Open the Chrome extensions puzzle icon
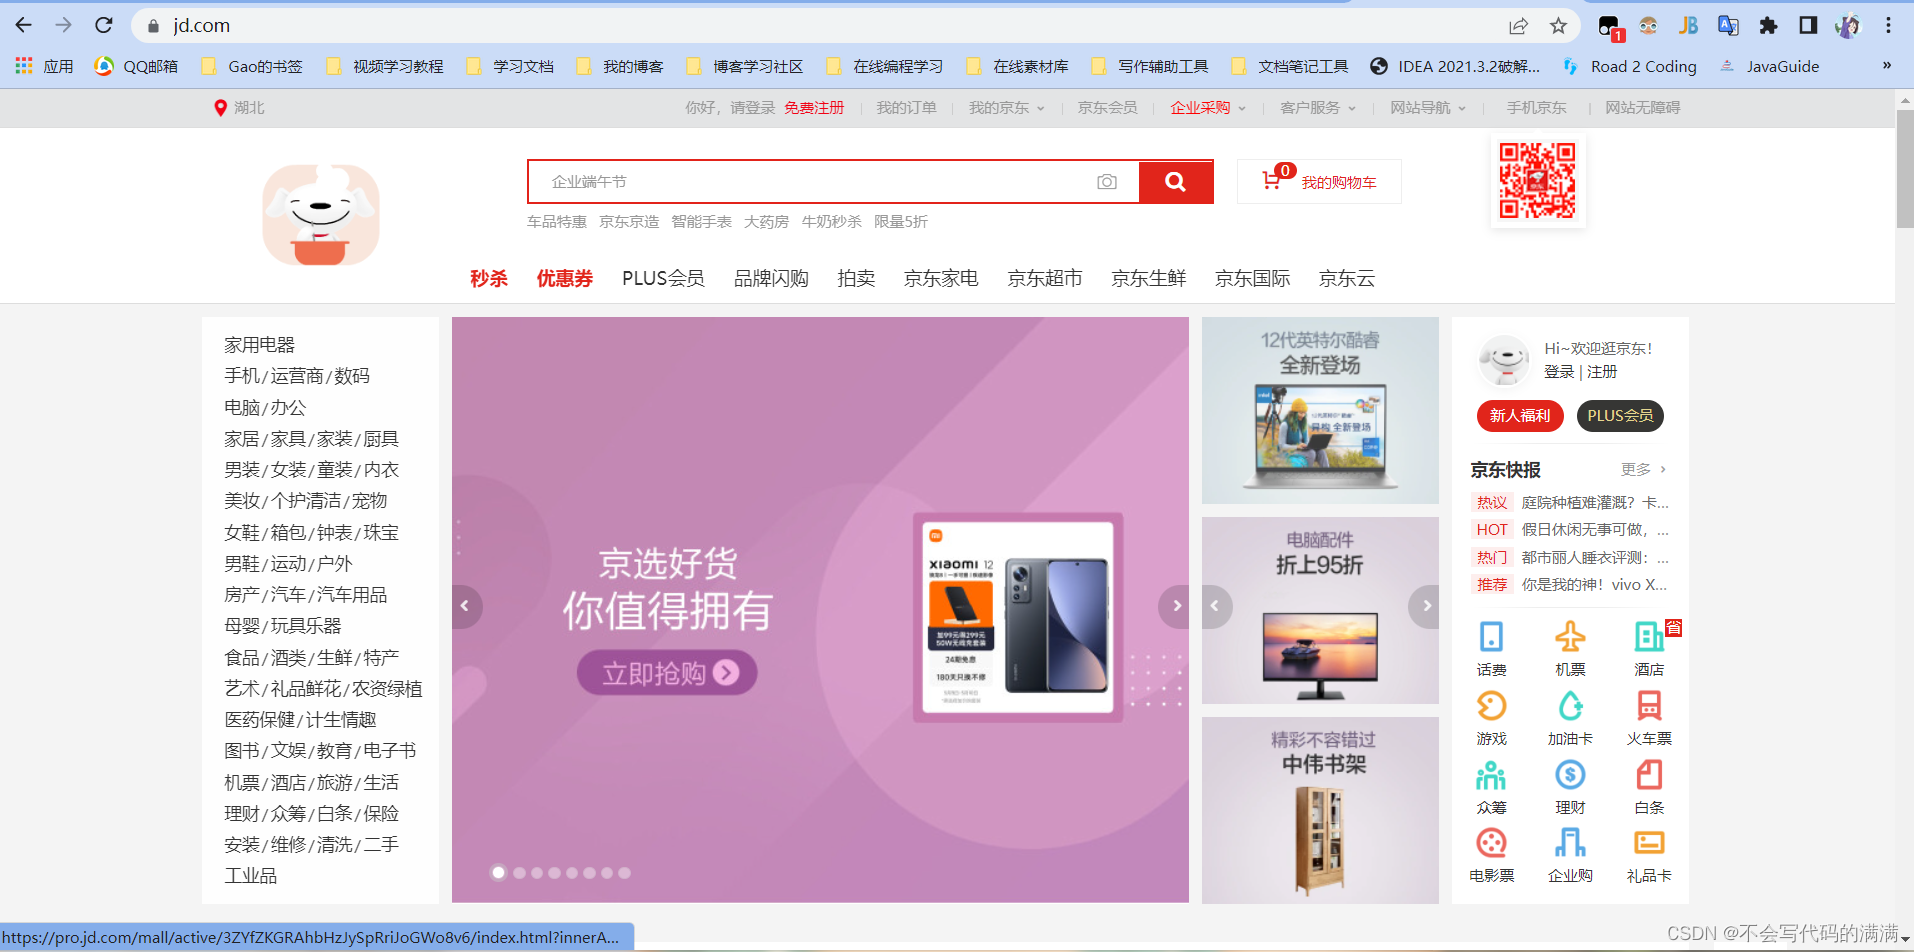Image resolution: width=1914 pixels, height=952 pixels. point(1768,26)
